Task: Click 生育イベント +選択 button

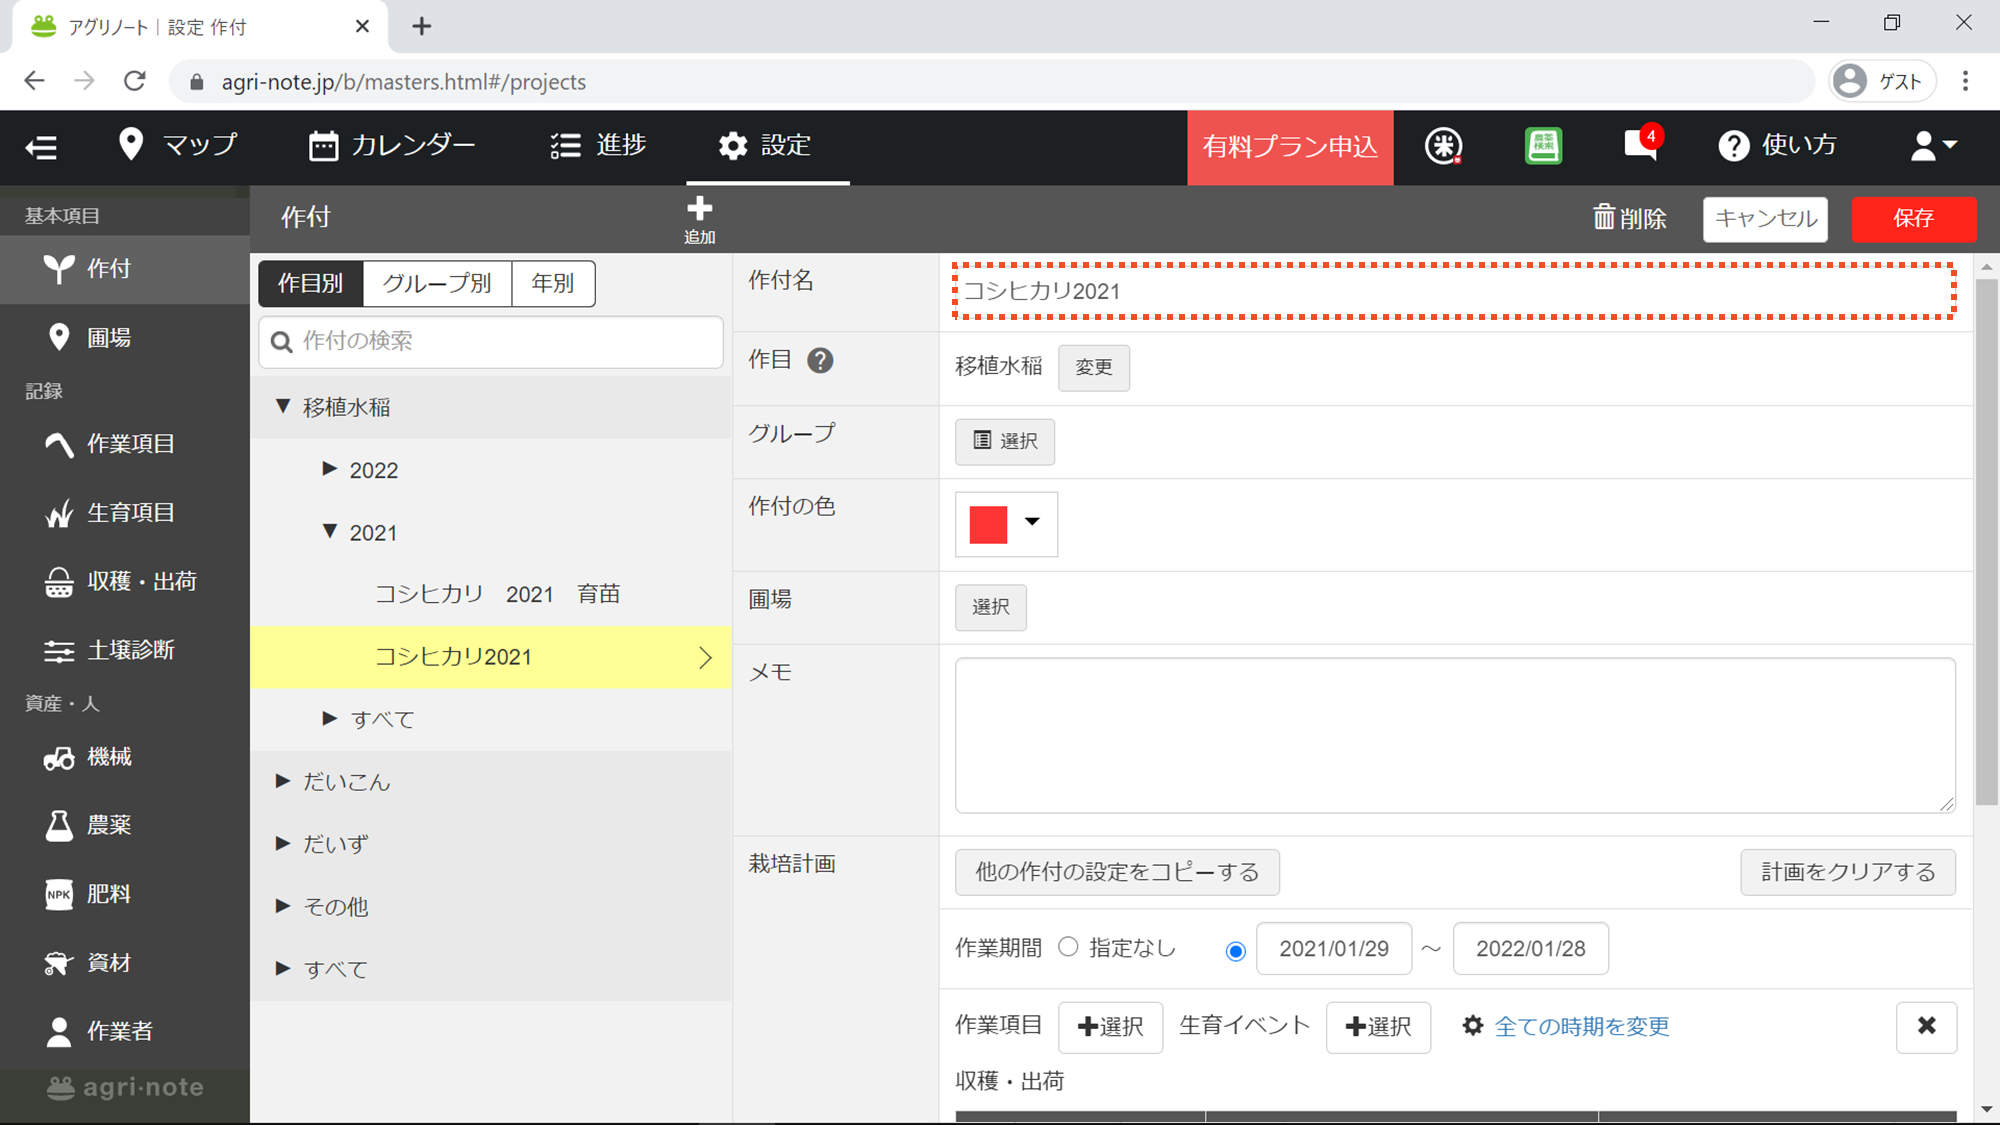Action: point(1378,1027)
